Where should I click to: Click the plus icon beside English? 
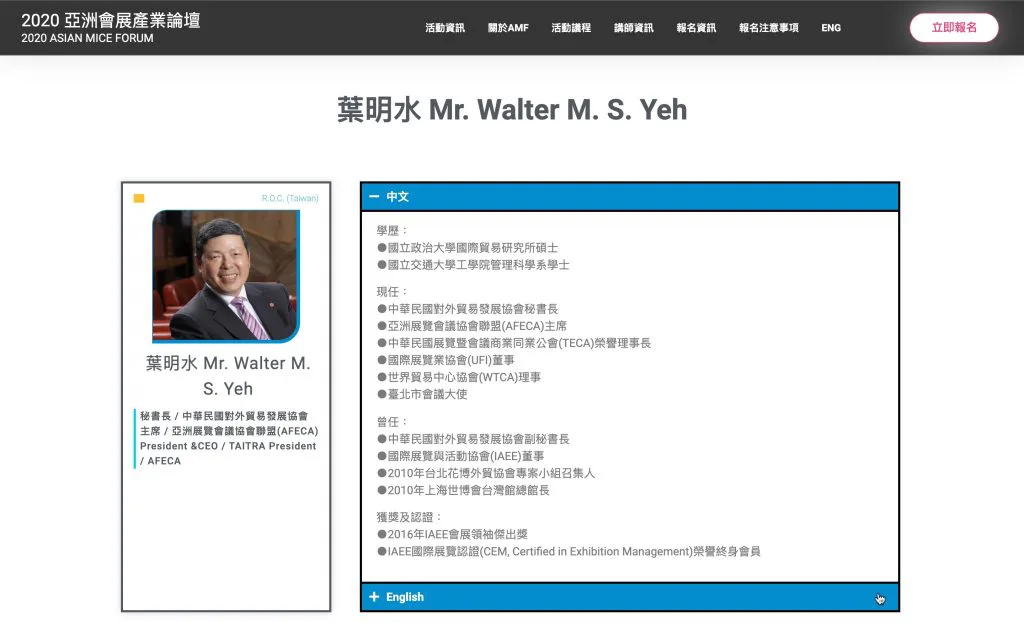[374, 597]
